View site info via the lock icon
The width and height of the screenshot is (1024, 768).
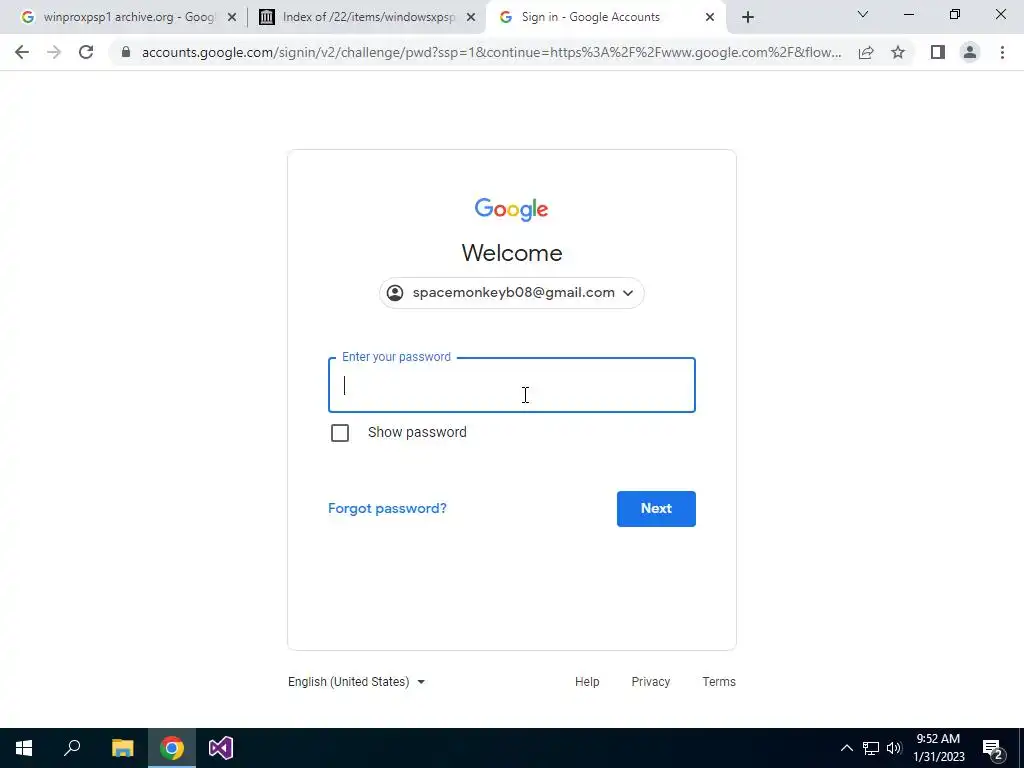(126, 52)
